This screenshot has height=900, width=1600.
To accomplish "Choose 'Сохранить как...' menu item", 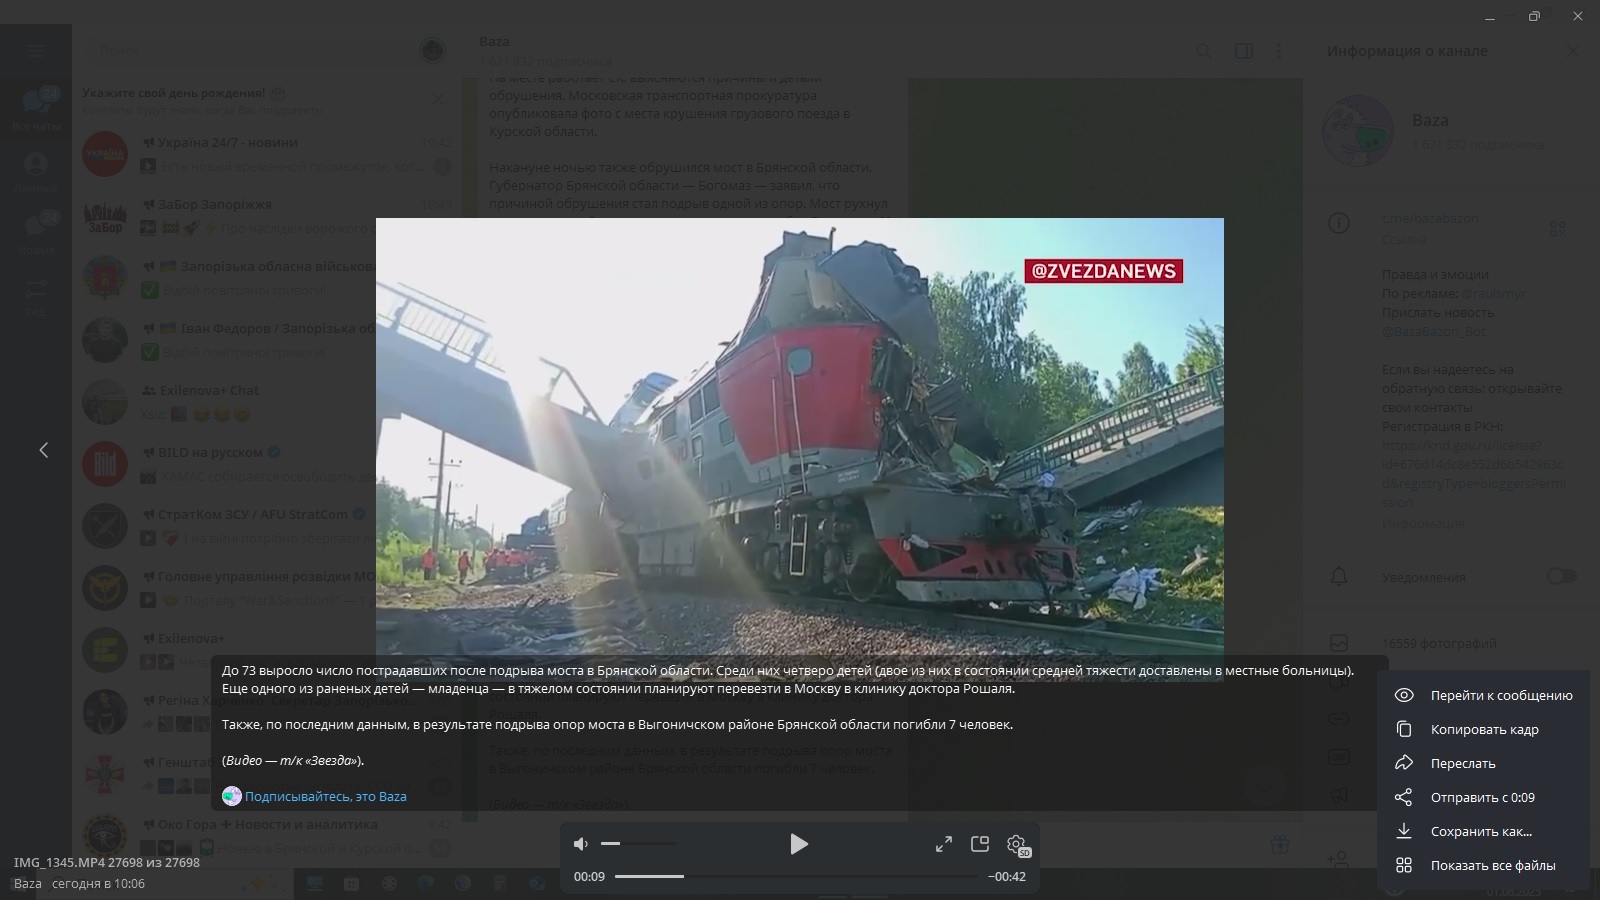I will pyautogui.click(x=1483, y=831).
